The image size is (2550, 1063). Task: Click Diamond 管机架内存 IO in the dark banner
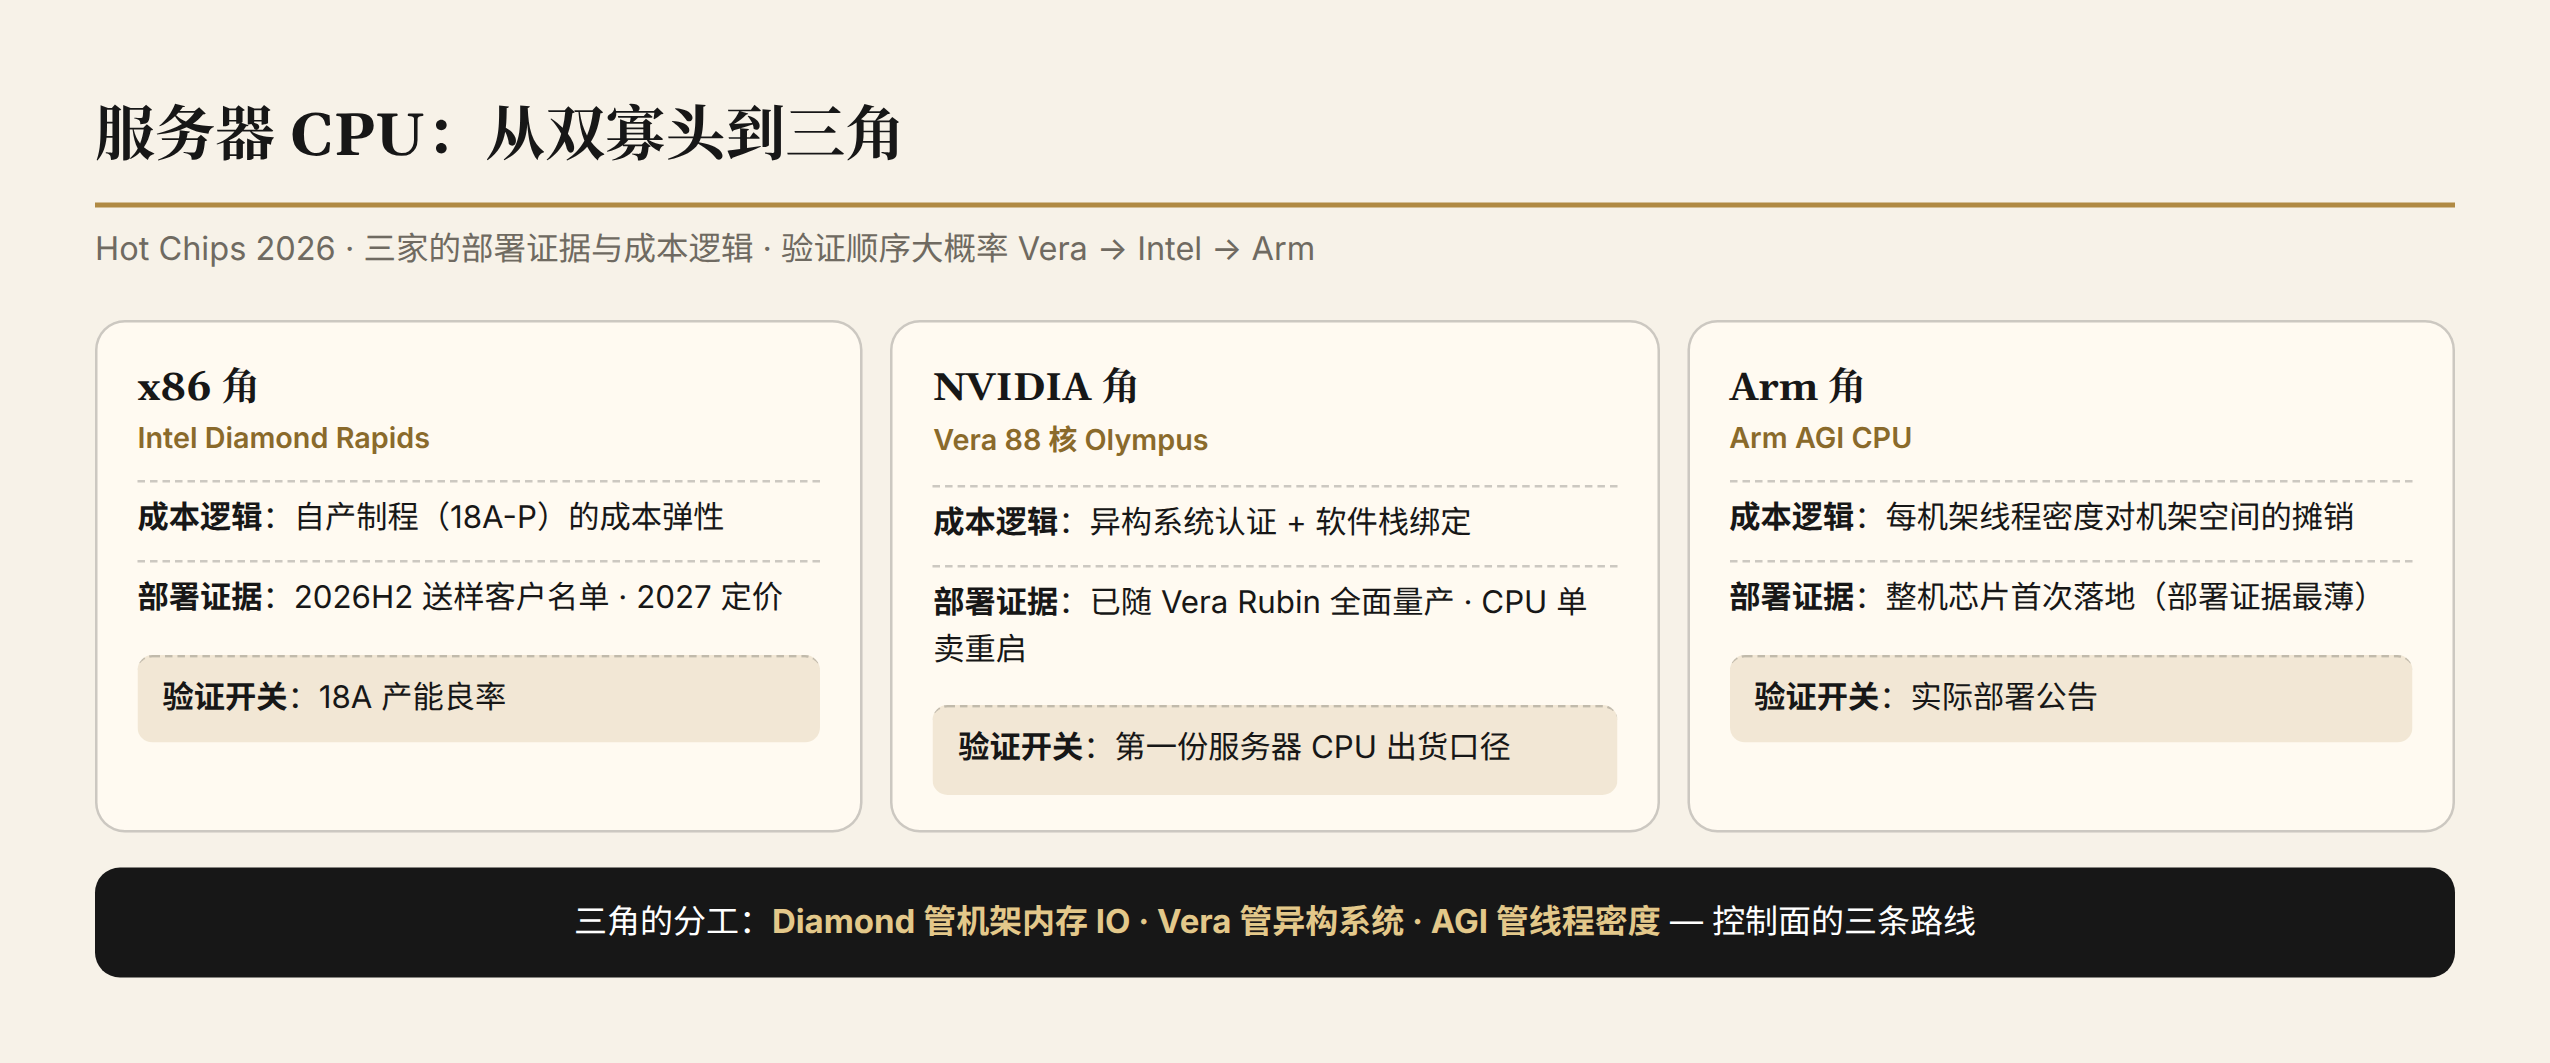(950, 921)
